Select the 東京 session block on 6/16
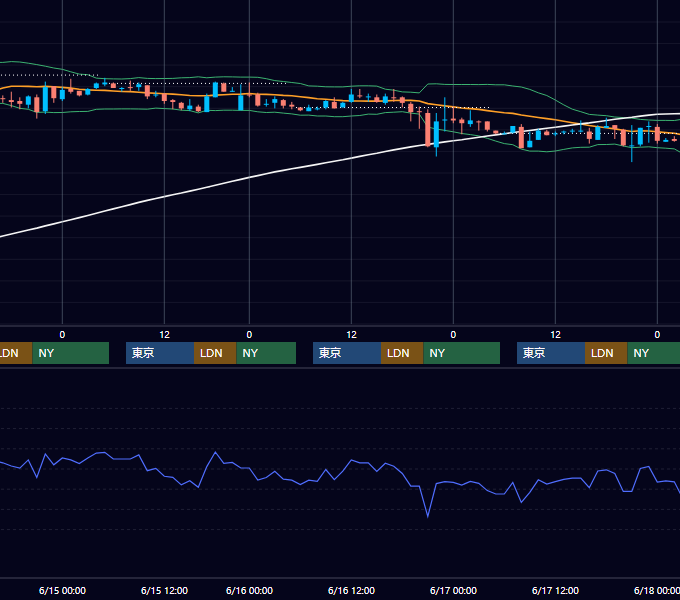This screenshot has height=600, width=680. (347, 353)
